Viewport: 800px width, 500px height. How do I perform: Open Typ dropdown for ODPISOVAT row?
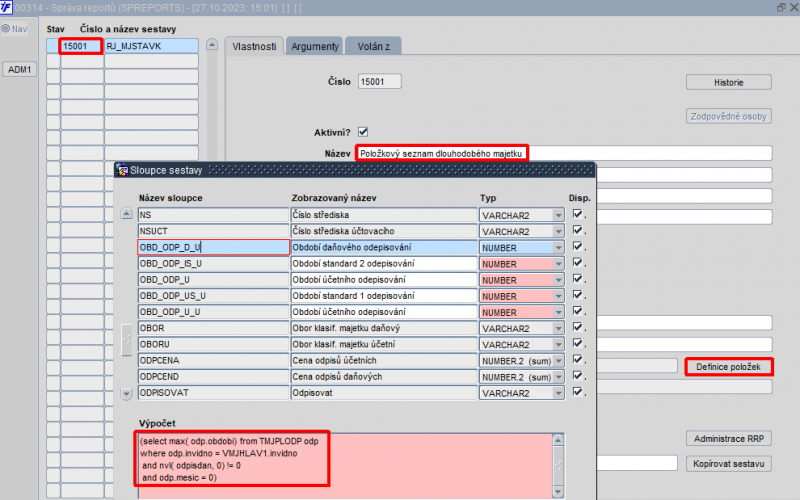click(559, 393)
